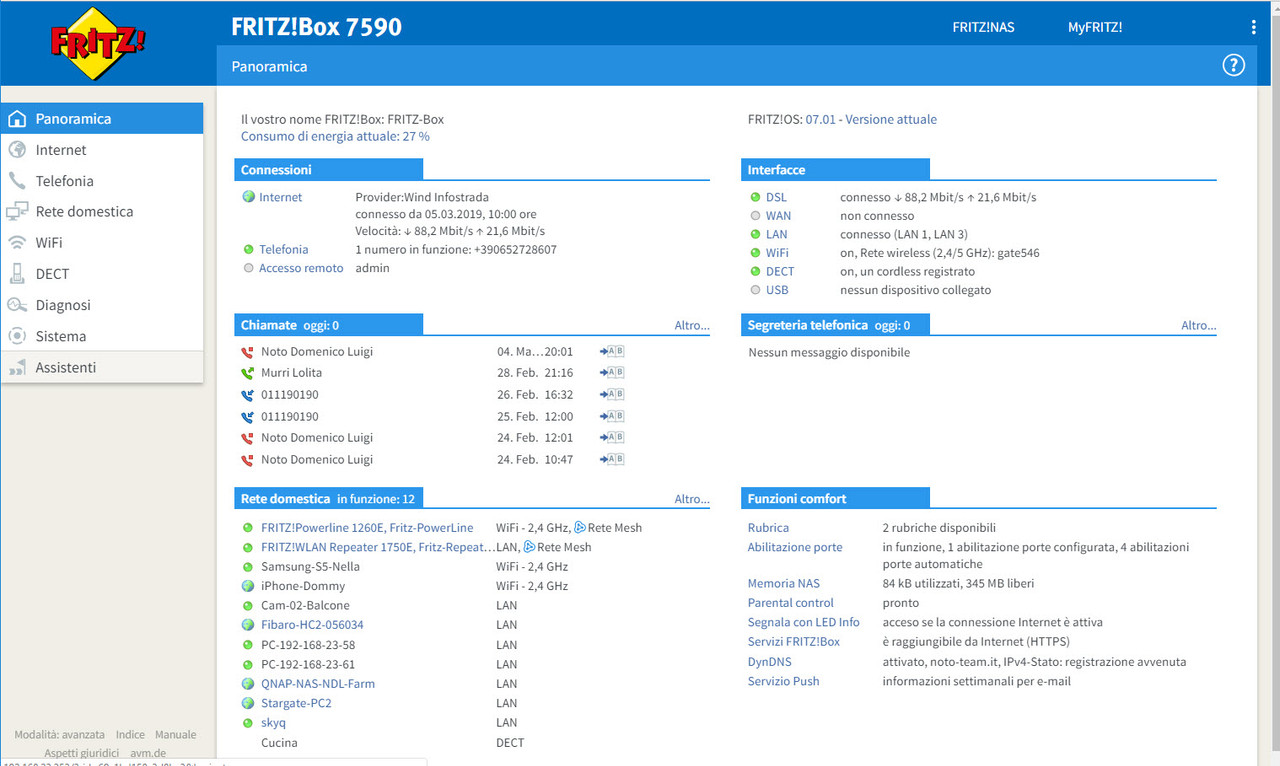Click the Mesh icon beside FRITZ!WLAN Repeater
Screen dimensions: 1280x766
(x=529, y=547)
